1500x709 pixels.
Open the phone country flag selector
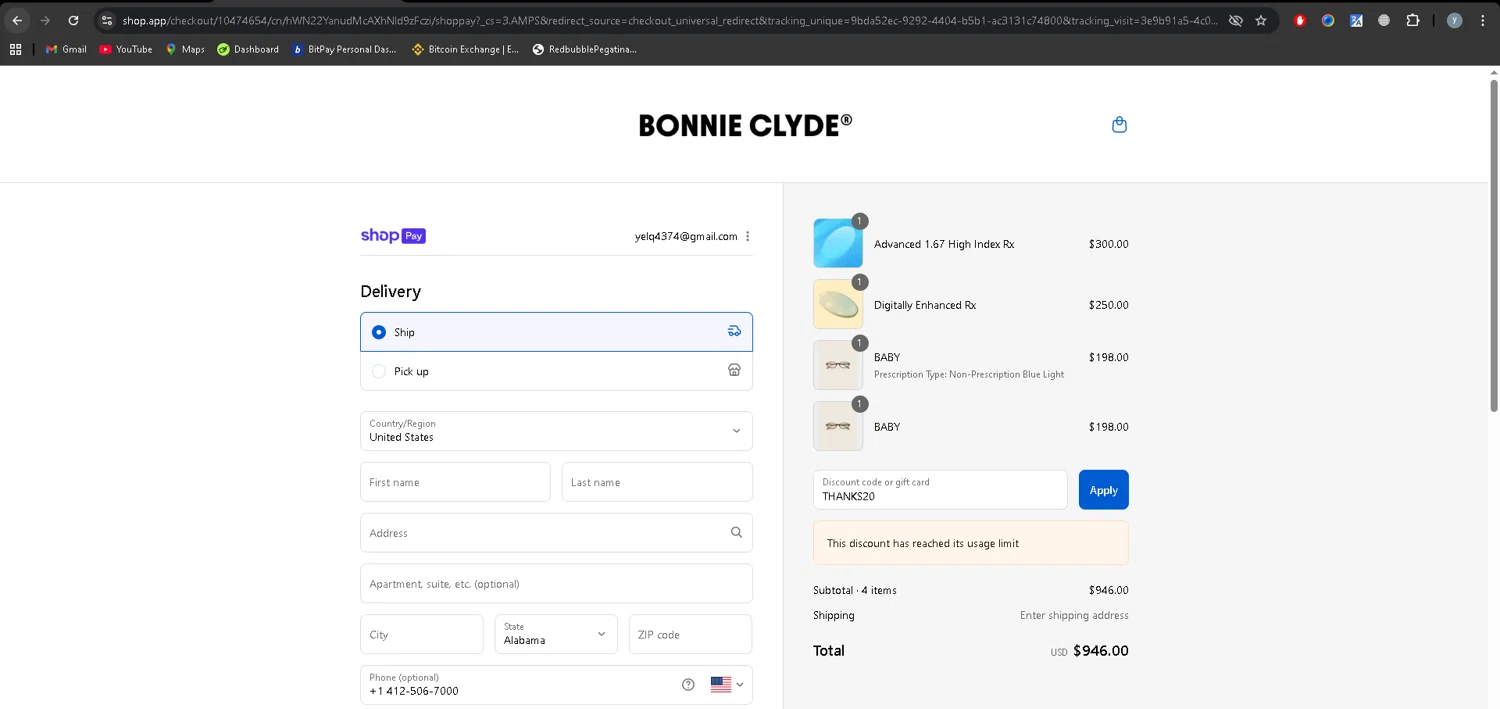[727, 685]
